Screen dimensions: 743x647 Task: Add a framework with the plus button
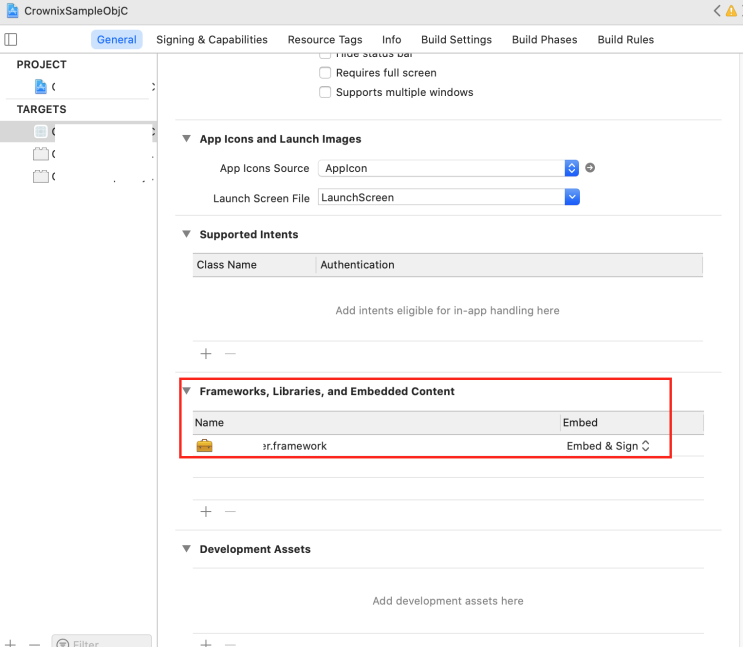click(206, 511)
